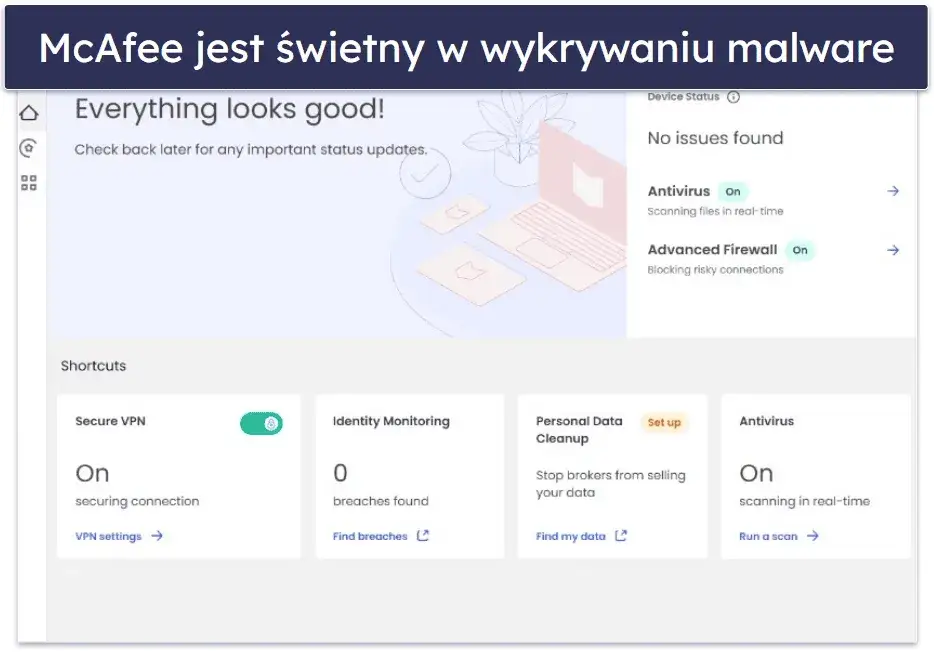Open VPN settings
The height and width of the screenshot is (652, 934).
110,536
